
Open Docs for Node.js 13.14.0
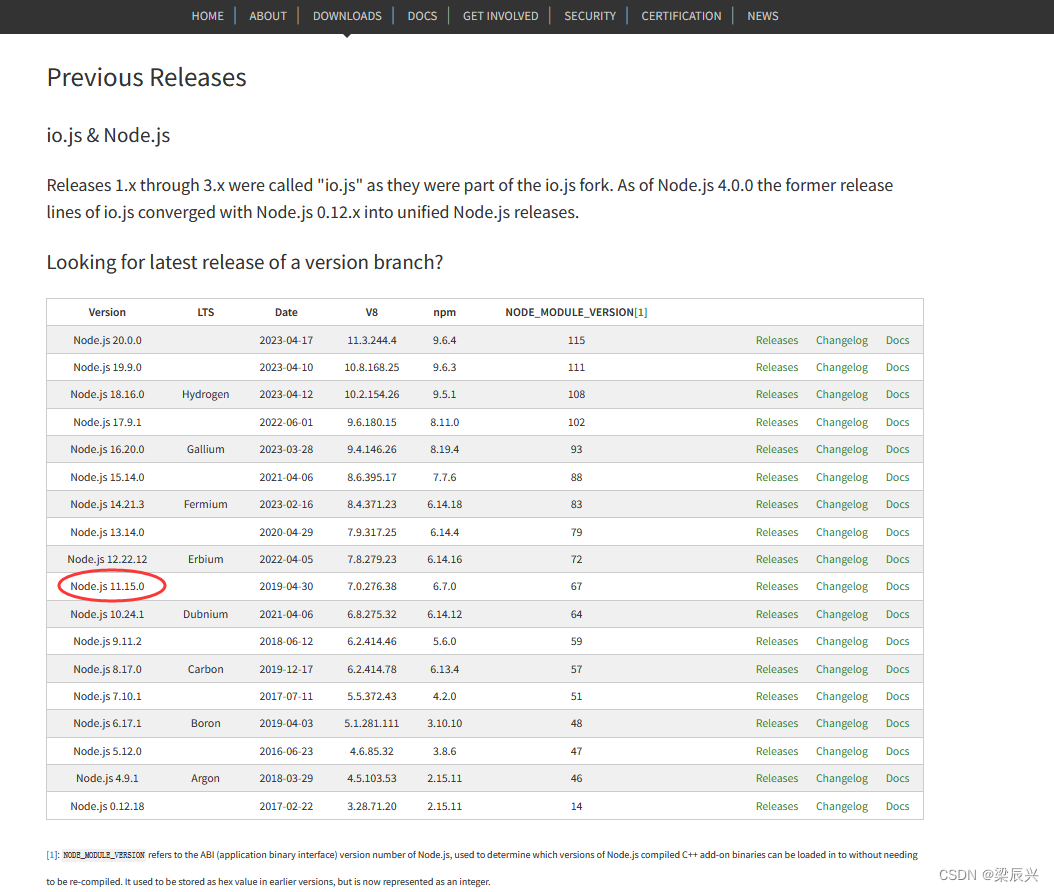tap(897, 532)
